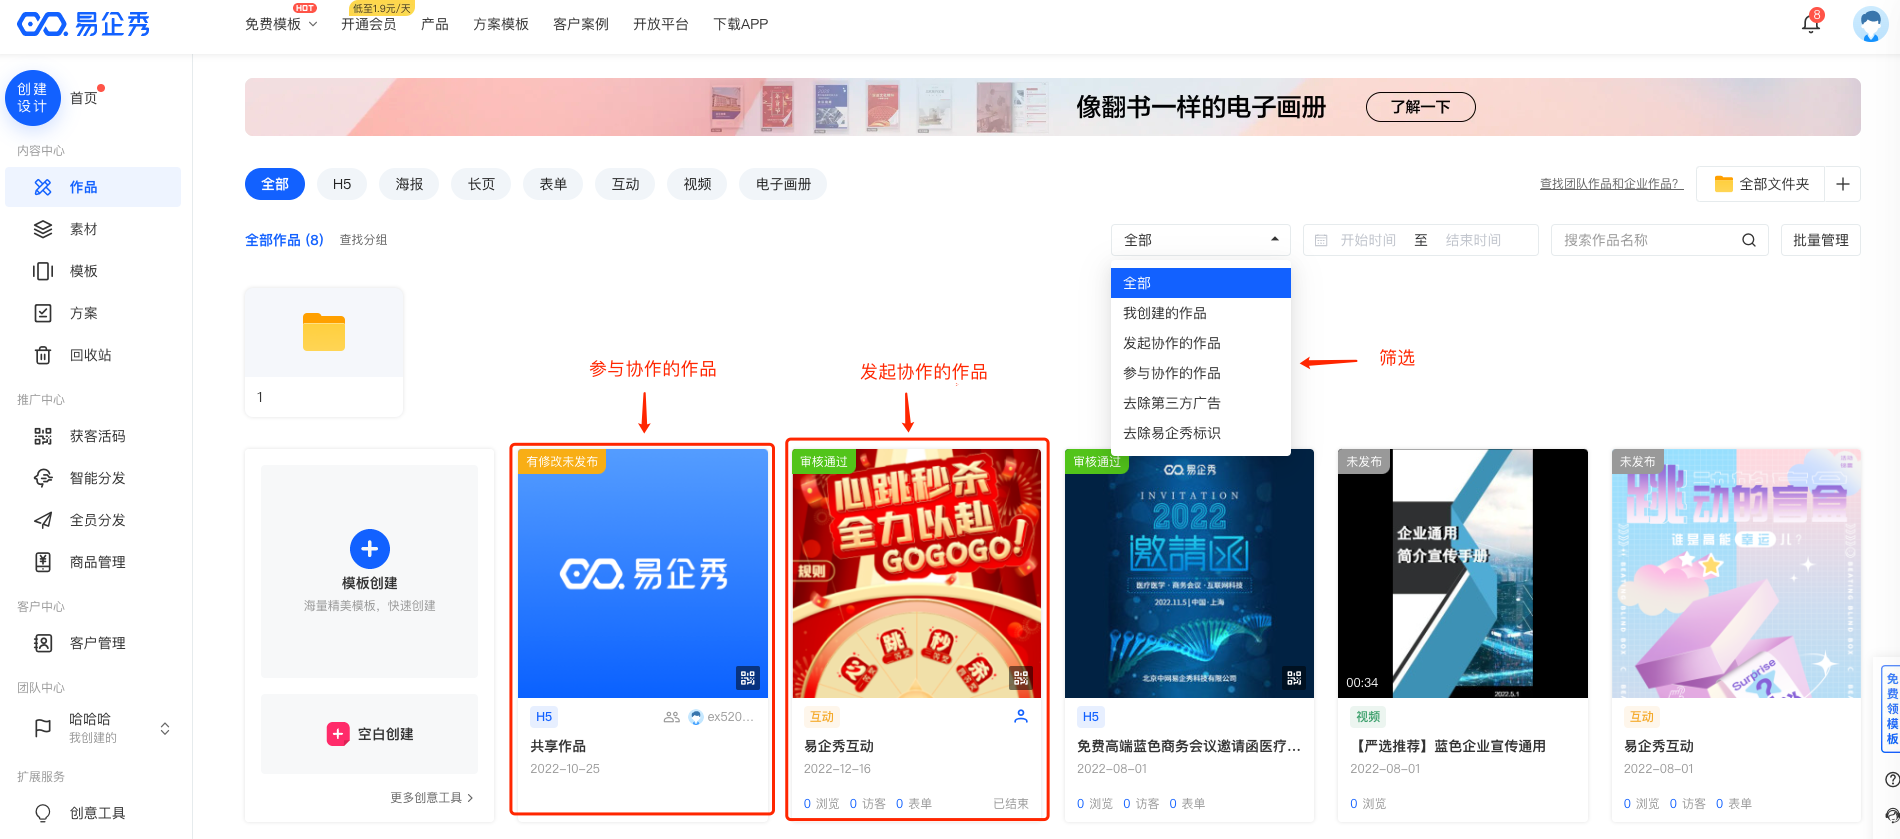Click 了解一下 on the banner
The image size is (1900, 839).
click(x=1421, y=107)
